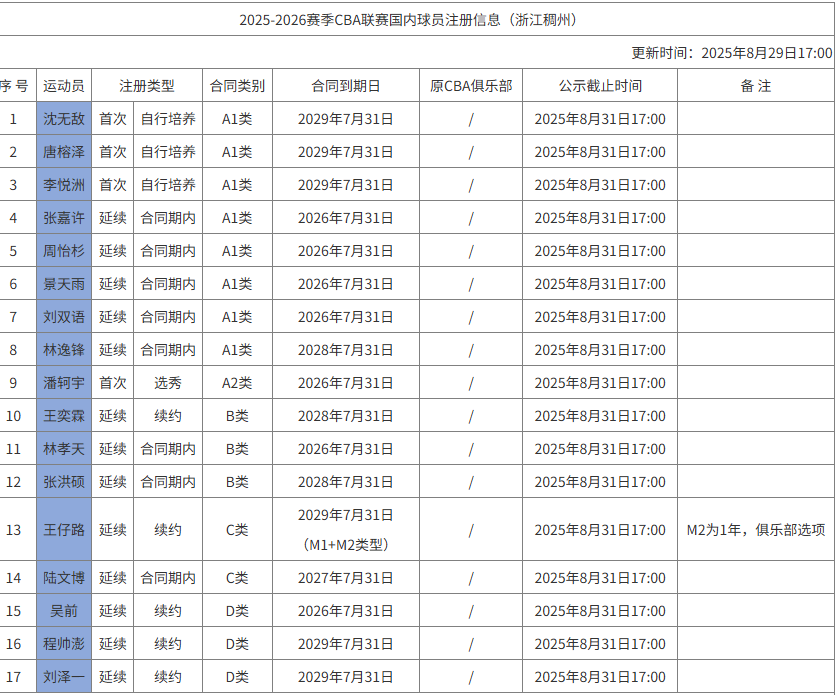
Task: Click the table title mentioning 浙江稠州
Action: [410, 20]
